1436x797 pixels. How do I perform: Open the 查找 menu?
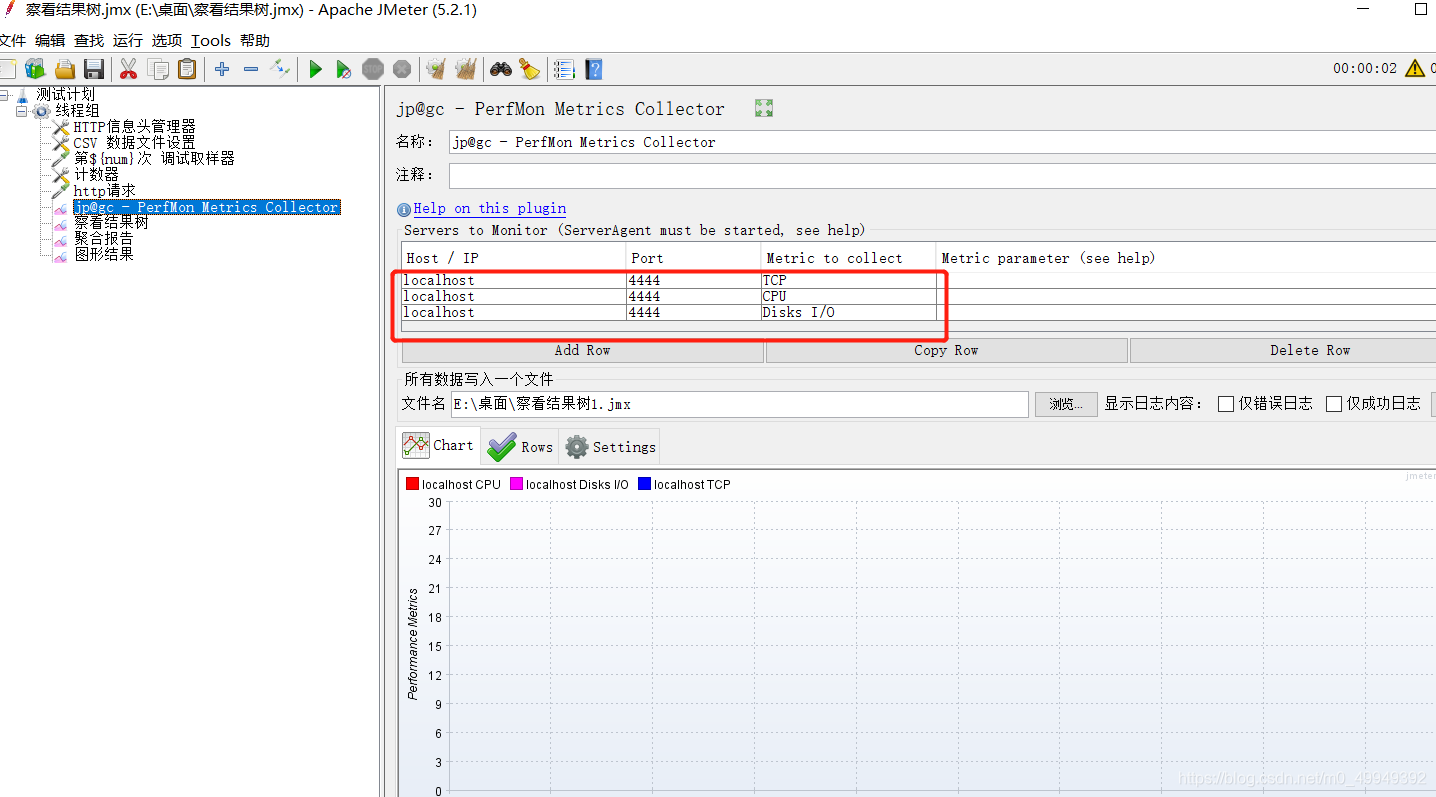click(88, 40)
